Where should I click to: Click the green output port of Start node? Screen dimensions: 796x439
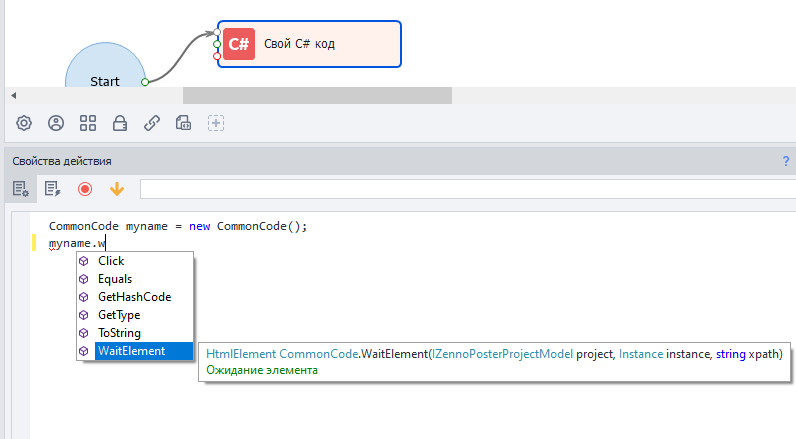(x=145, y=82)
